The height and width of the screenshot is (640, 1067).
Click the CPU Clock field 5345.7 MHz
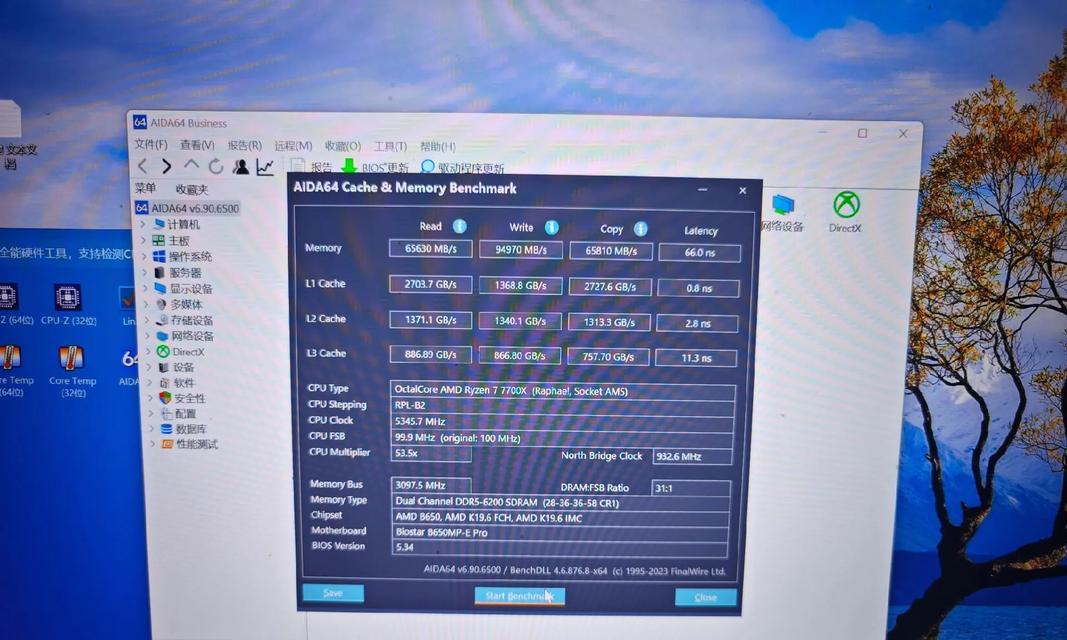[563, 422]
